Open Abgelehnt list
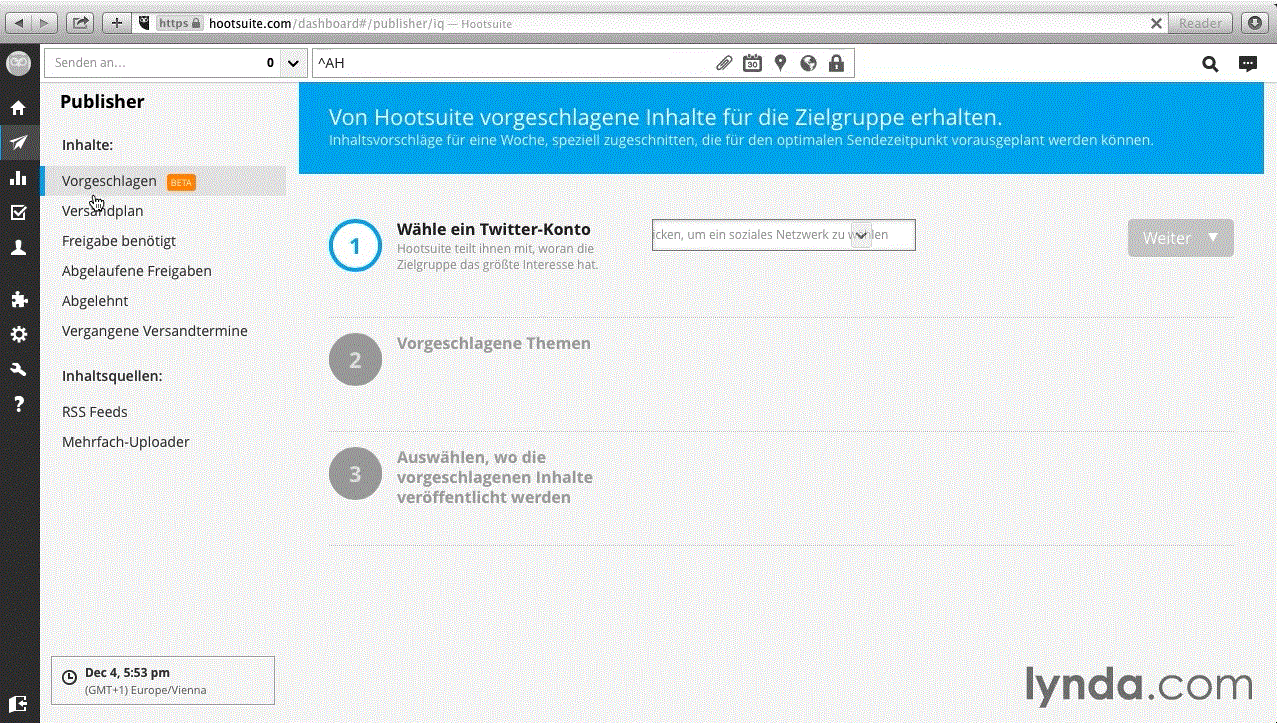This screenshot has width=1277, height=723. pos(95,301)
